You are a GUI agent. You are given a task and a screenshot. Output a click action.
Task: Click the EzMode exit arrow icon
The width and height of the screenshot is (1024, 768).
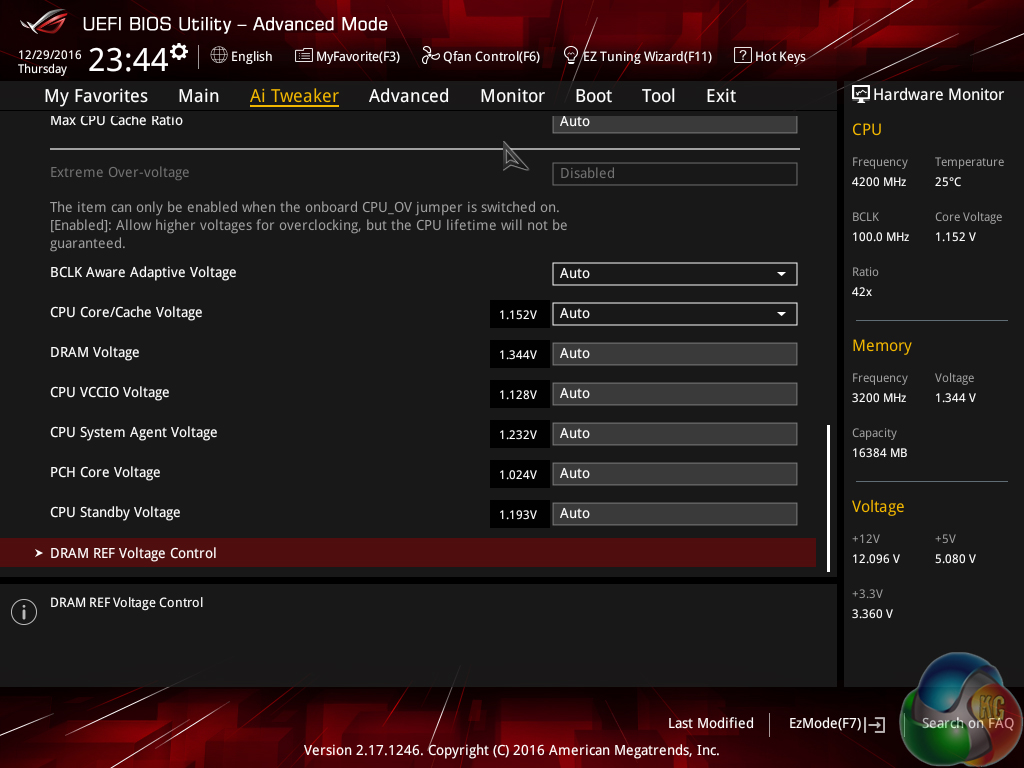[876, 724]
